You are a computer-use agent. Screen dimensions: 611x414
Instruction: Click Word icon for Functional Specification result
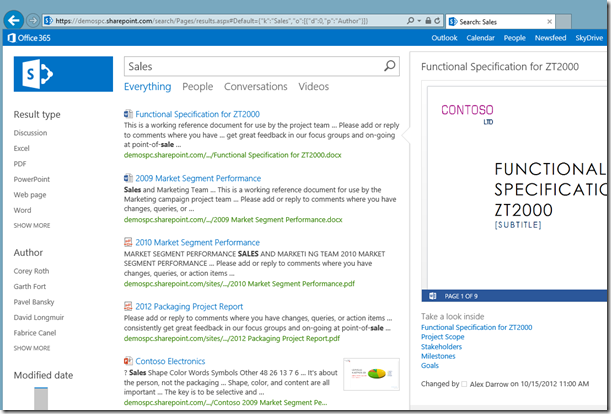click(x=128, y=114)
